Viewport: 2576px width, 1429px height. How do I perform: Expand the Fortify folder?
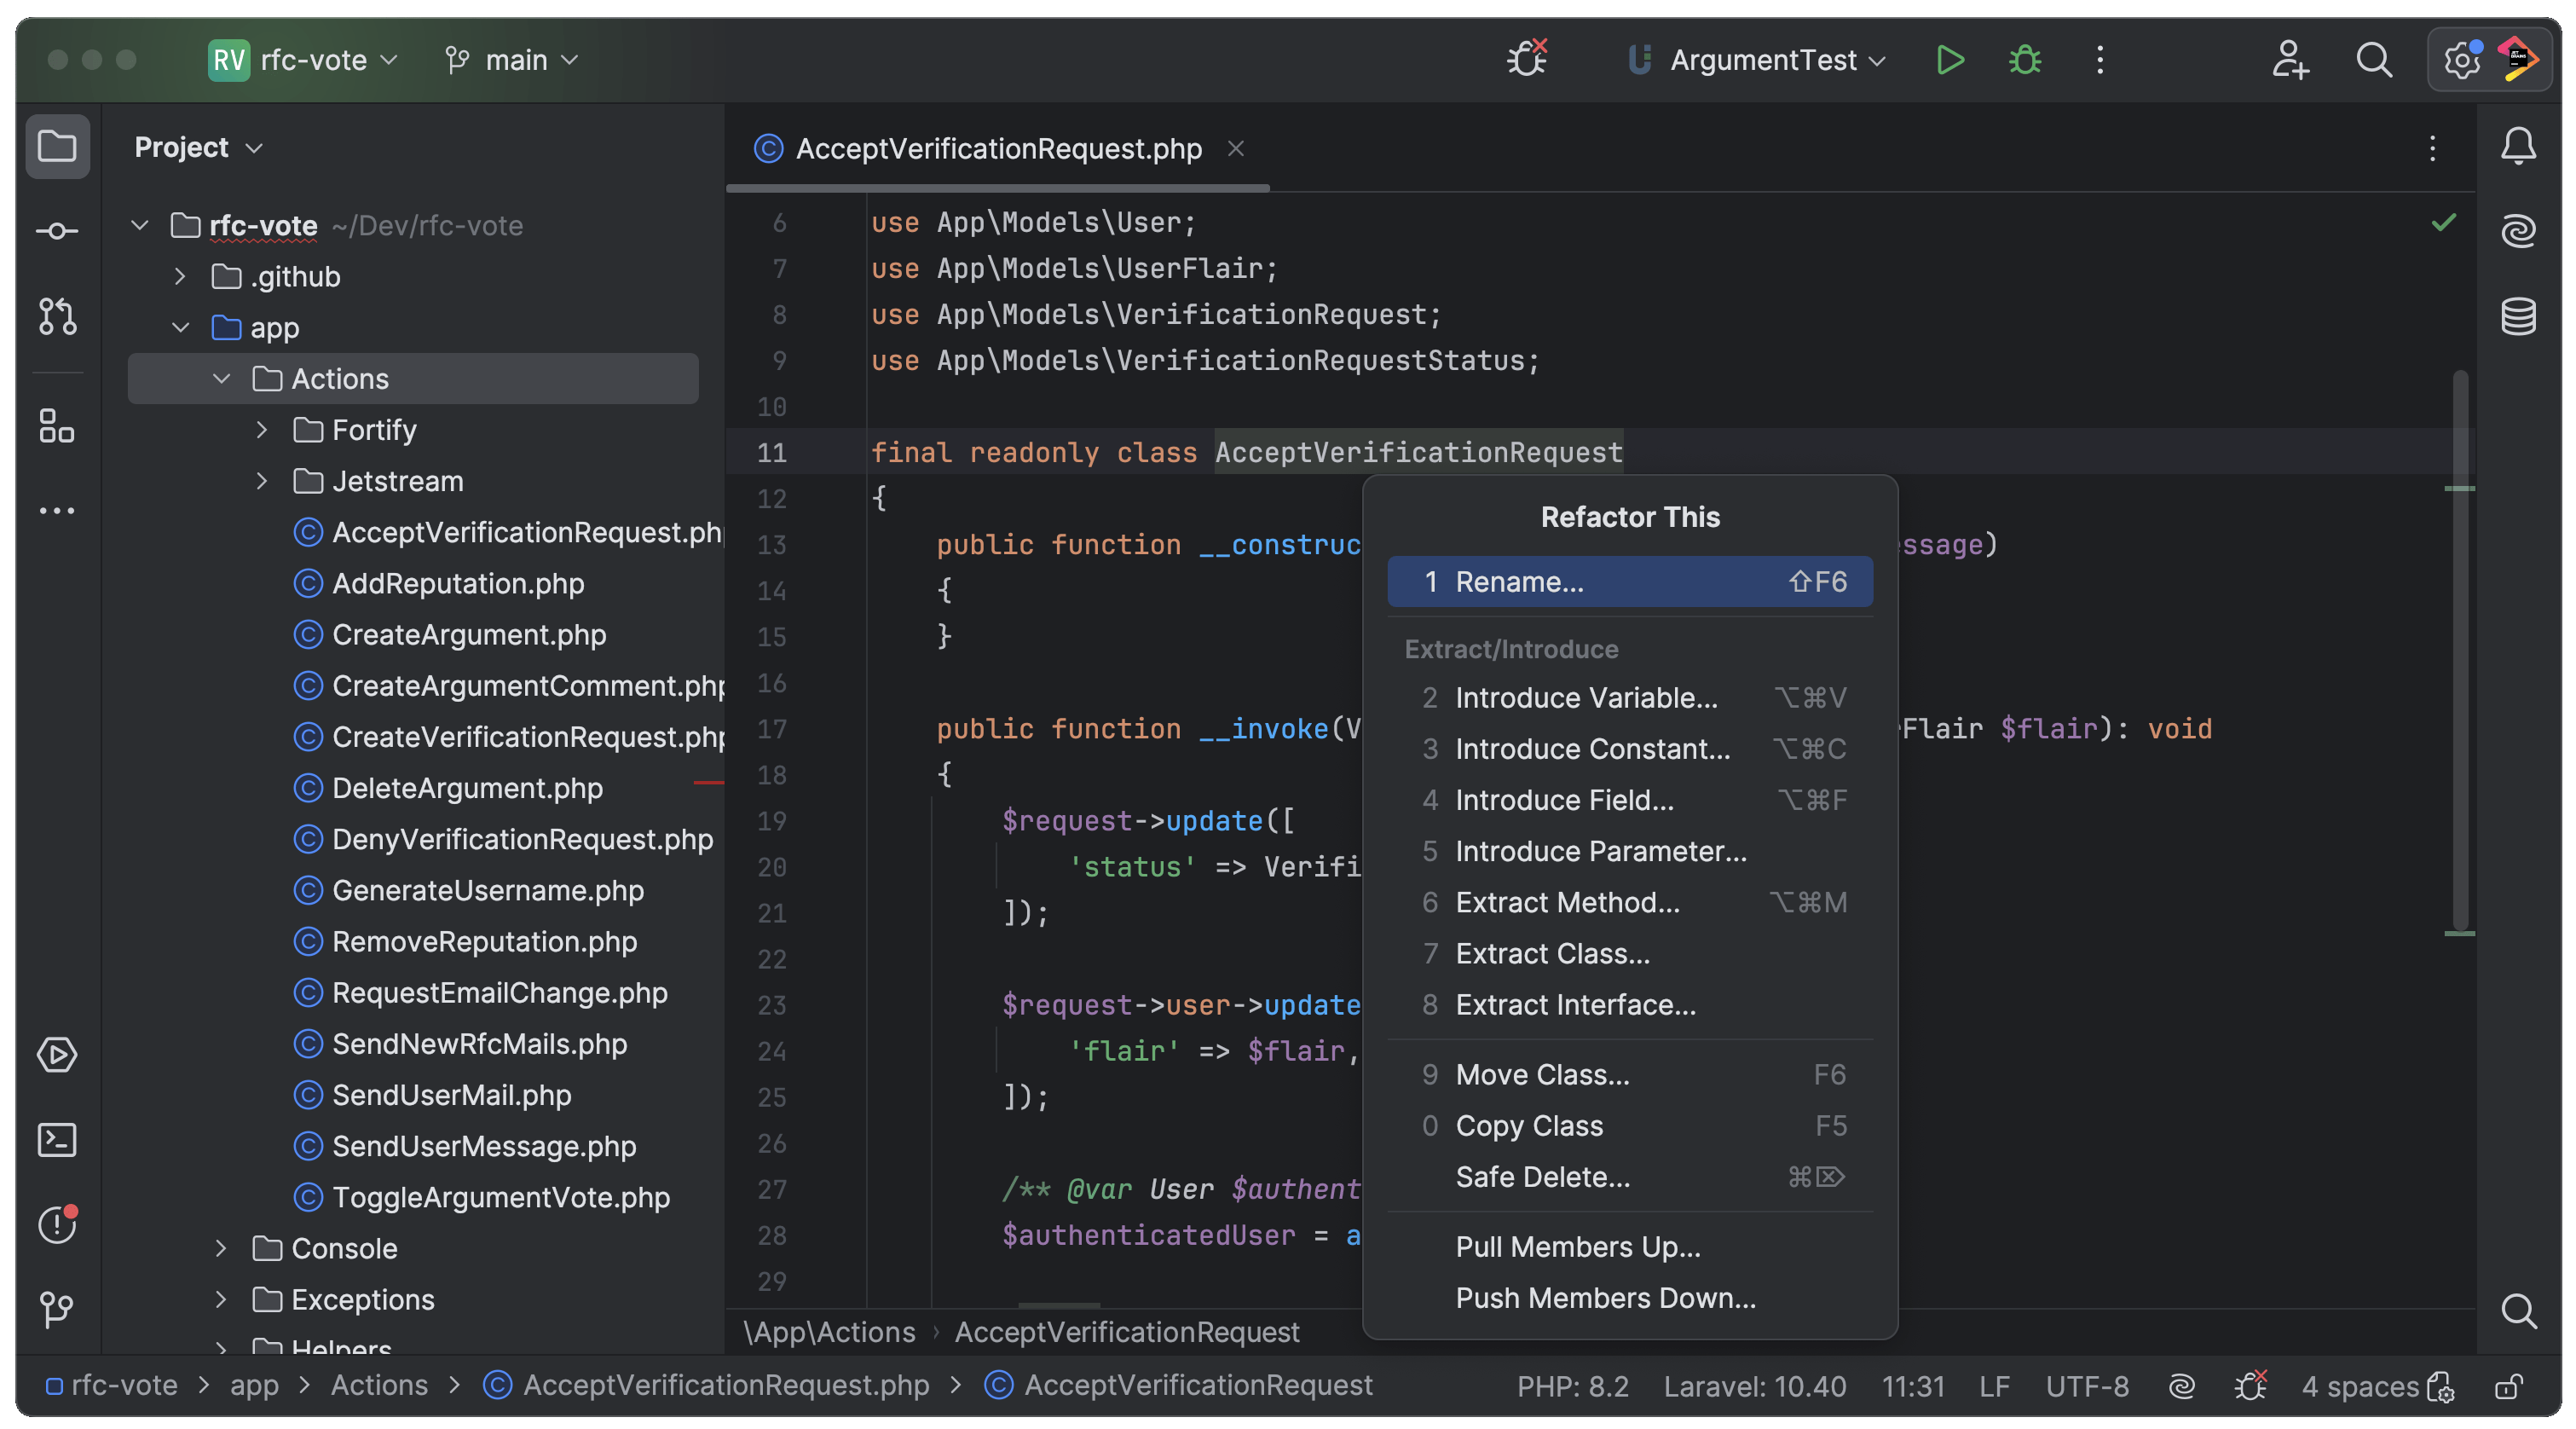[262, 430]
